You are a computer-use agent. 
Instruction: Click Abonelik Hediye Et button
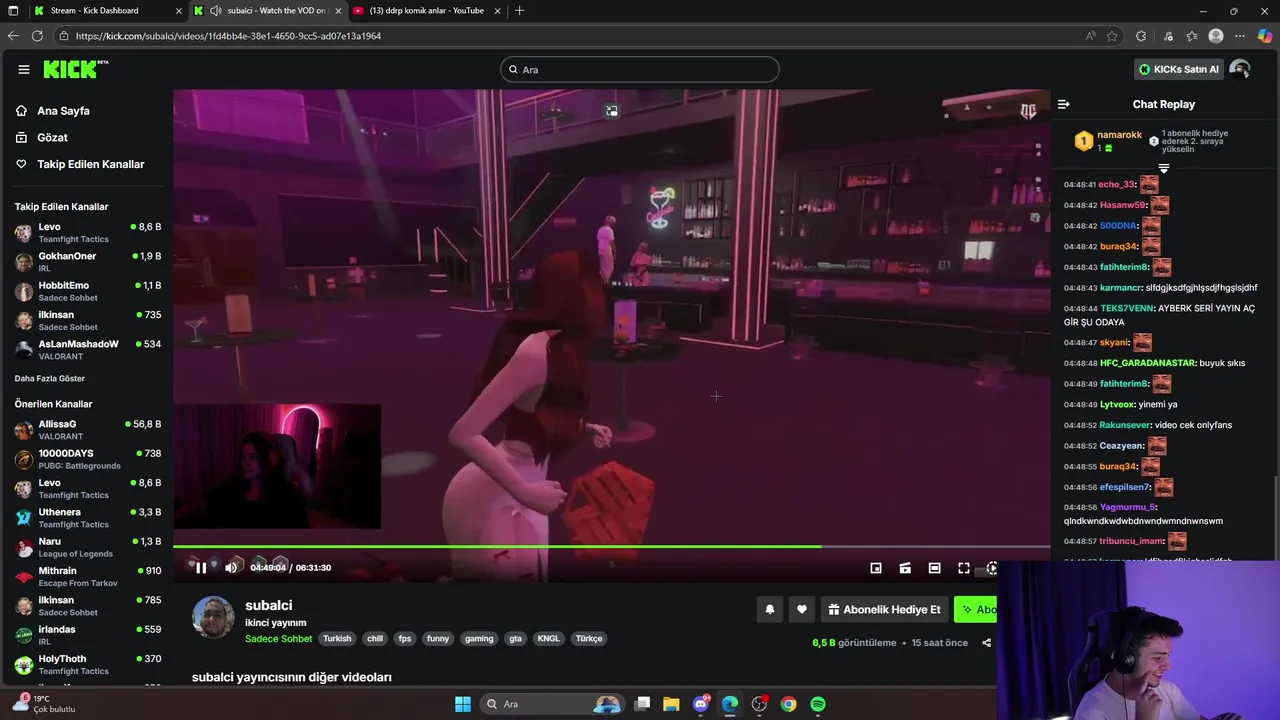tap(884, 609)
